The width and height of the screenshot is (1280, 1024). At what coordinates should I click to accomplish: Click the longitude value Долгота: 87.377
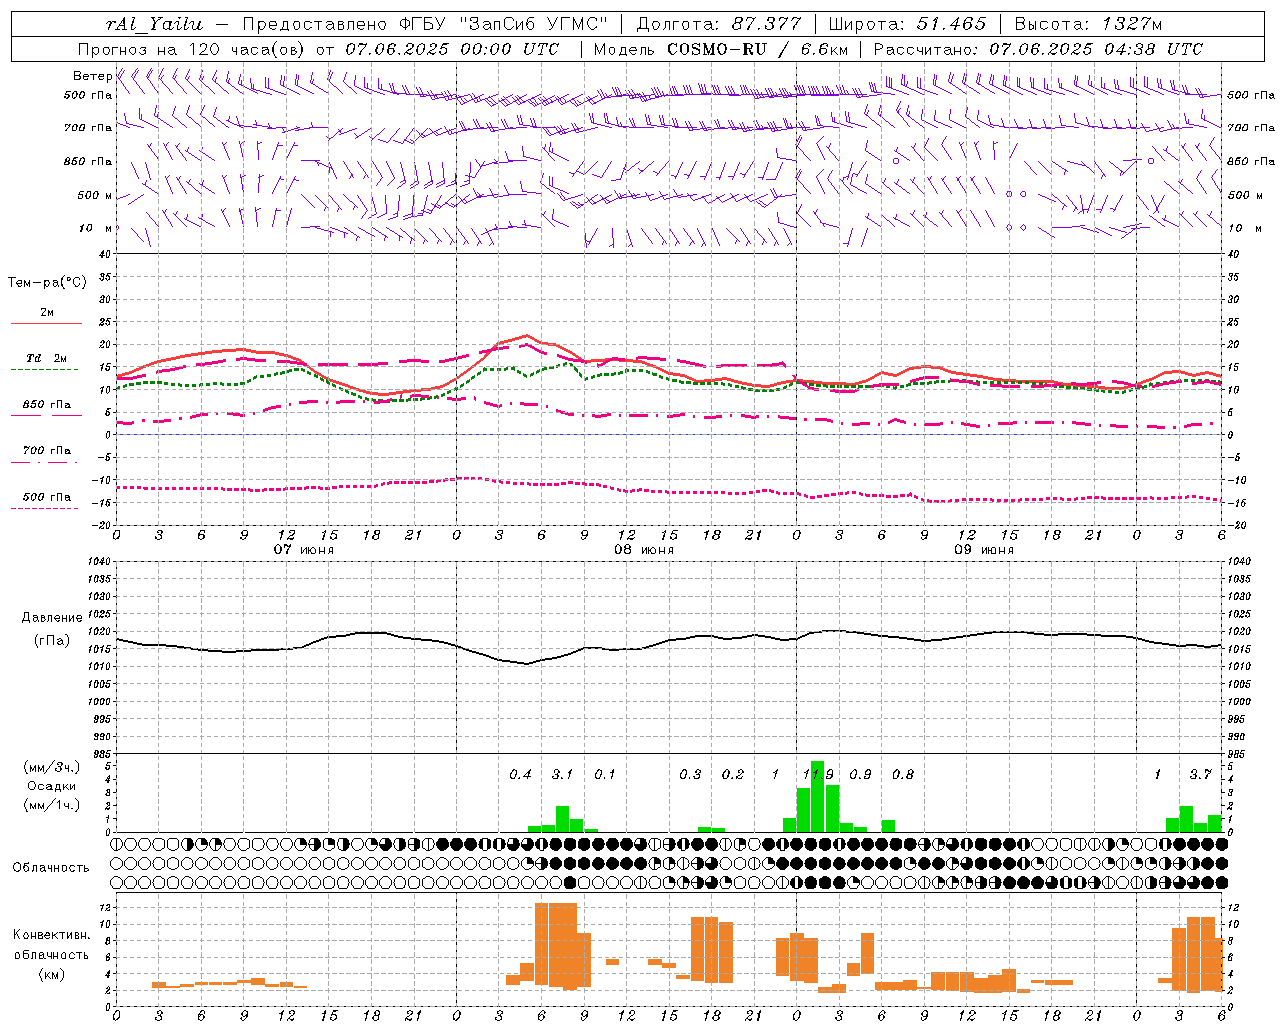coord(718,24)
